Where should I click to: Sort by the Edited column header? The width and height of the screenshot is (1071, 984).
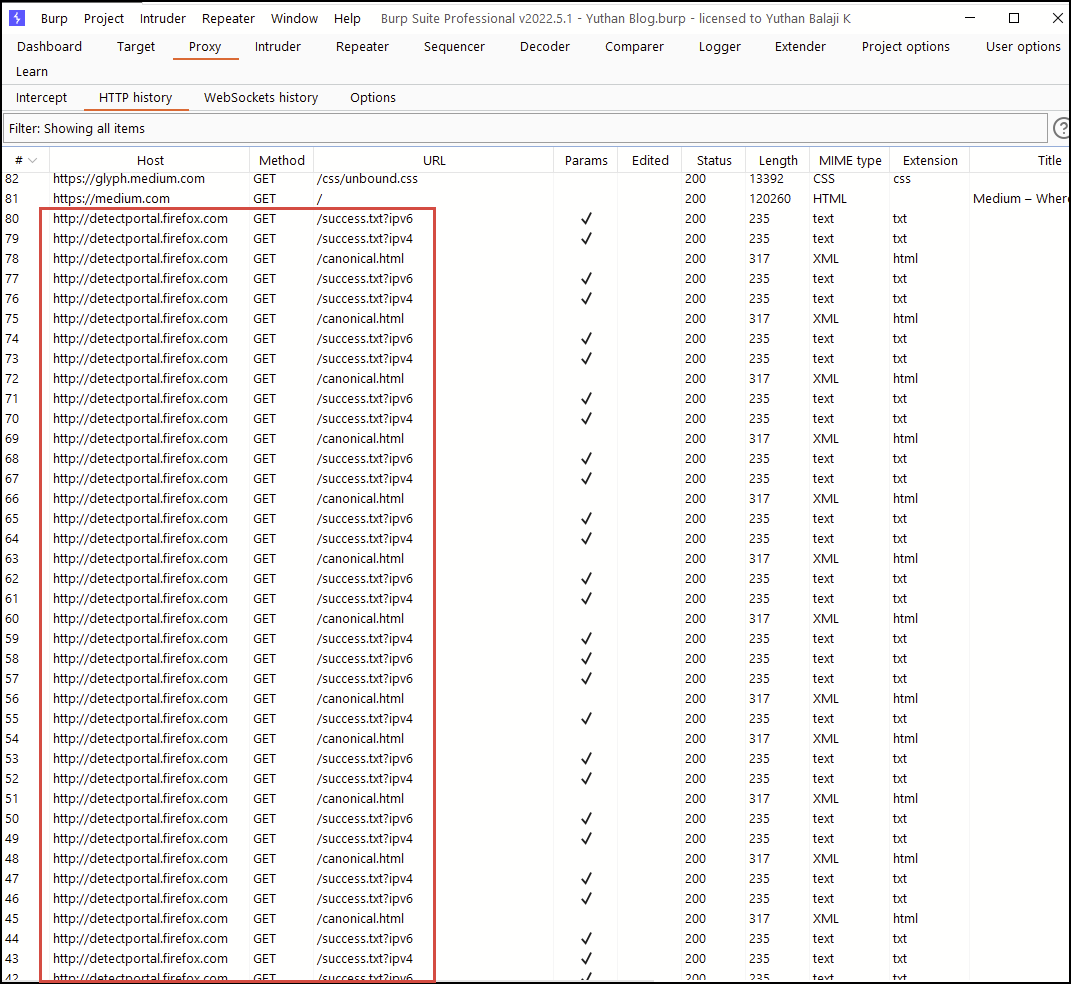tap(650, 160)
